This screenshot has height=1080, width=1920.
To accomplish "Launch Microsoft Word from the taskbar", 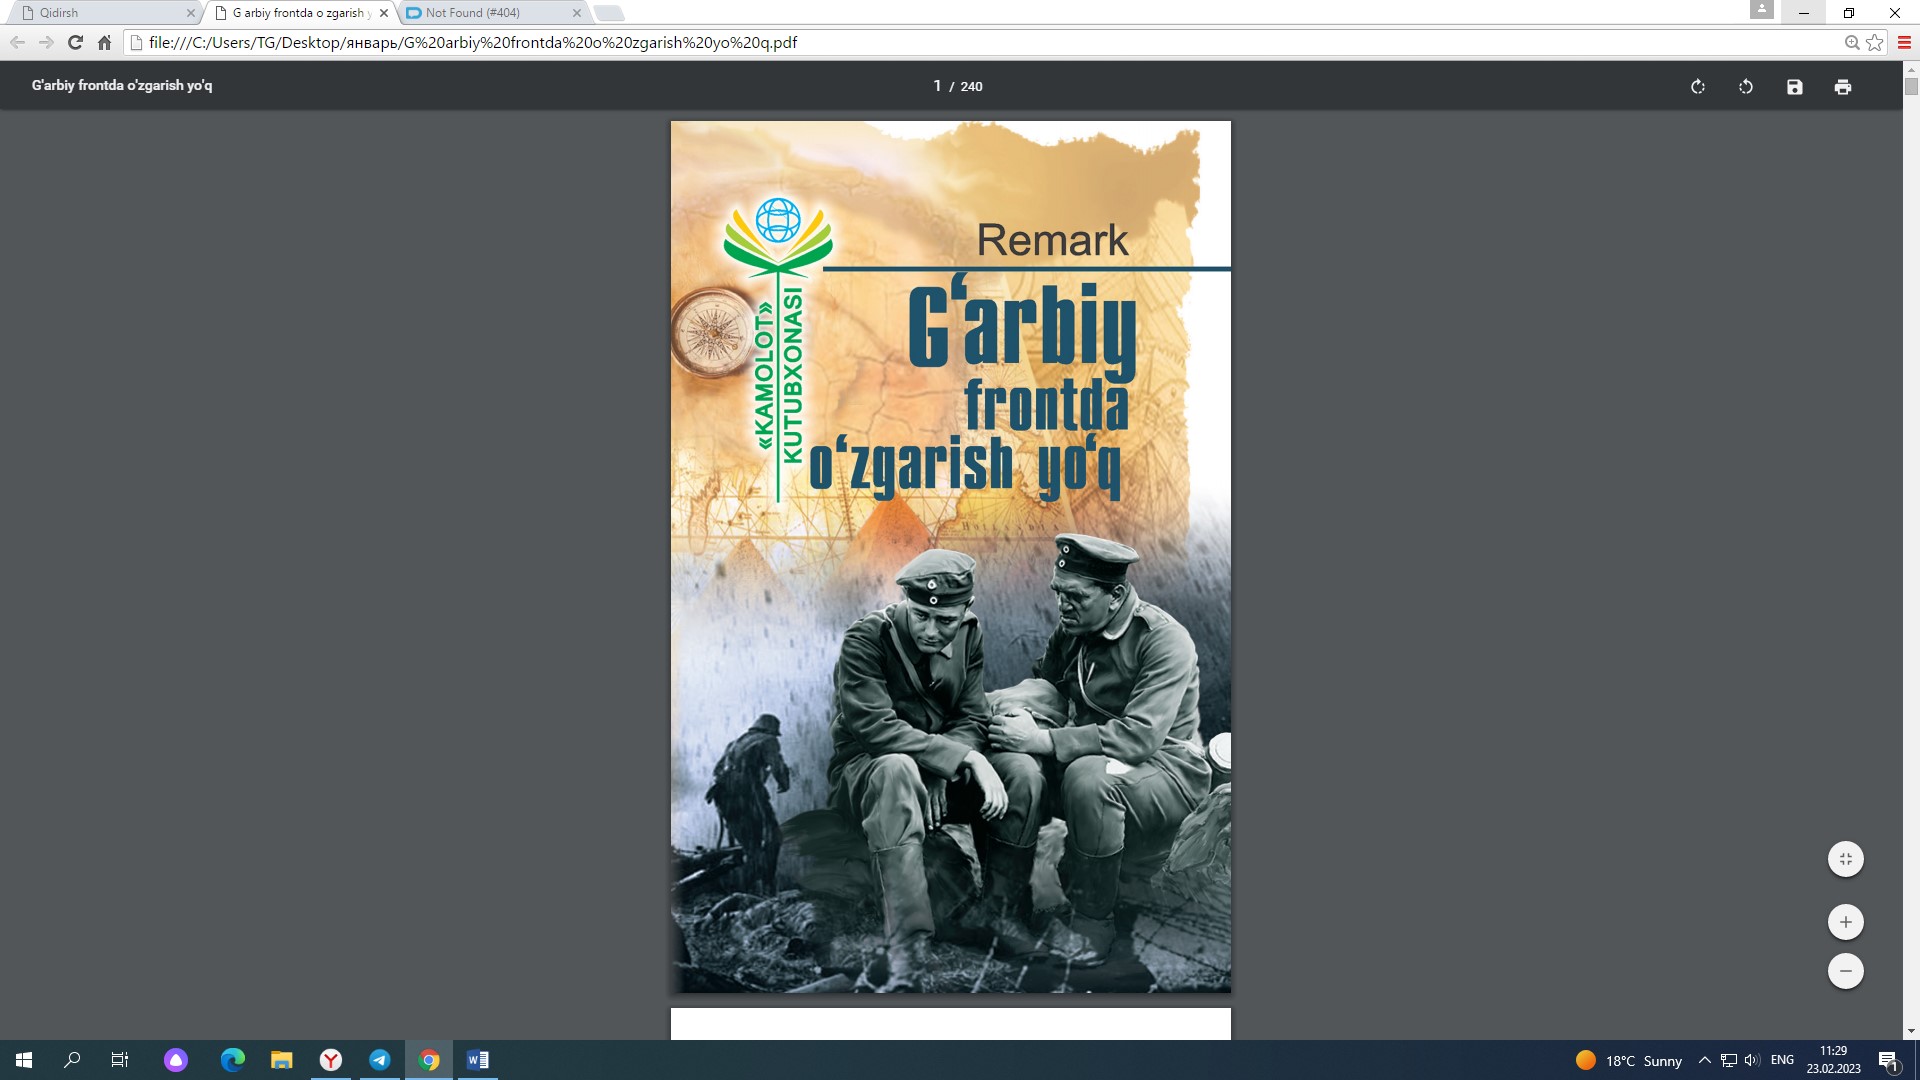I will pyautogui.click(x=477, y=1060).
